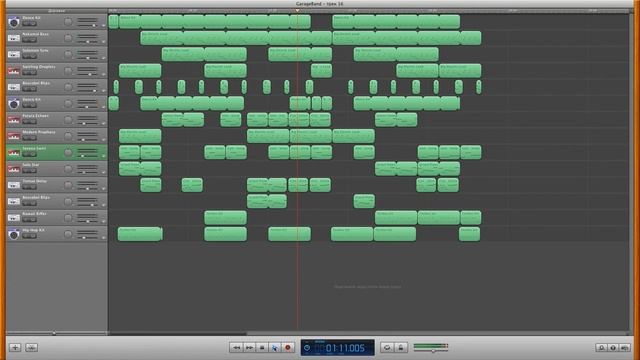Mute the Modern Prophecy track
Image resolution: width=640 pixels, height=360 pixels.
26,138
